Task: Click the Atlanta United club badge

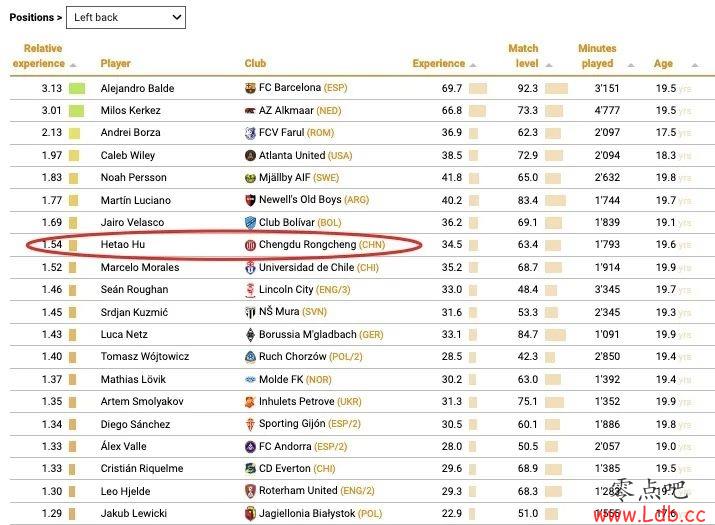Action: (x=250, y=156)
